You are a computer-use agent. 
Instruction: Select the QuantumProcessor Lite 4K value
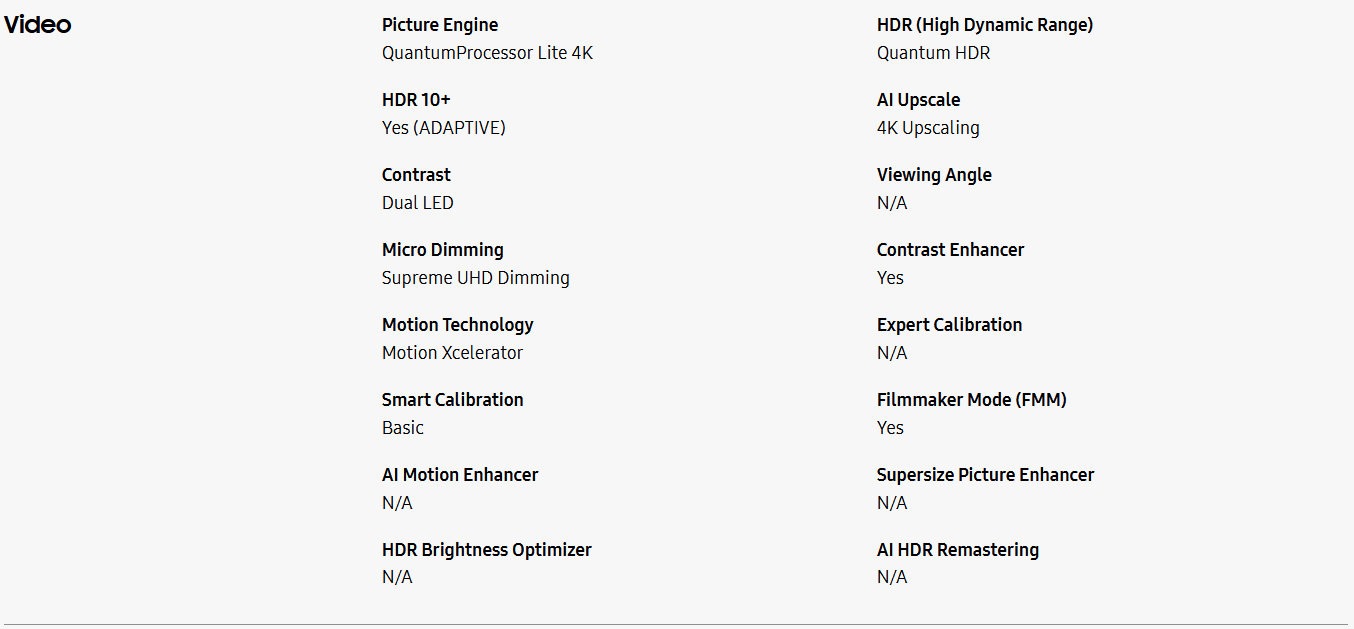coord(487,53)
